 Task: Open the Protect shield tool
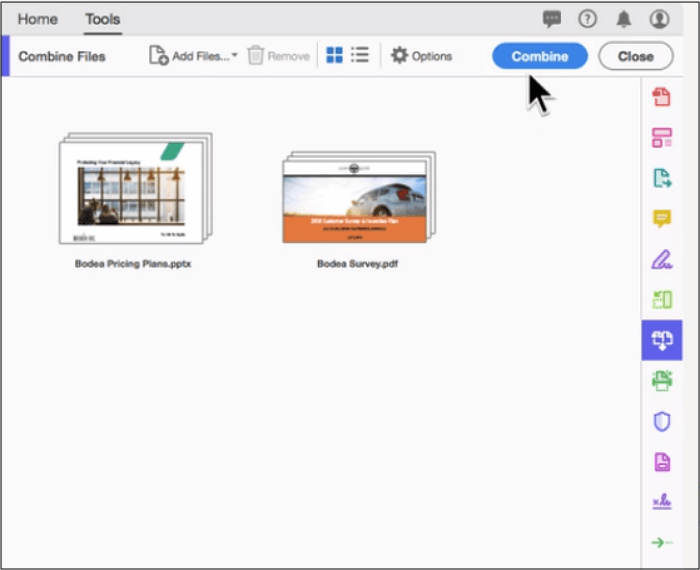[662, 421]
